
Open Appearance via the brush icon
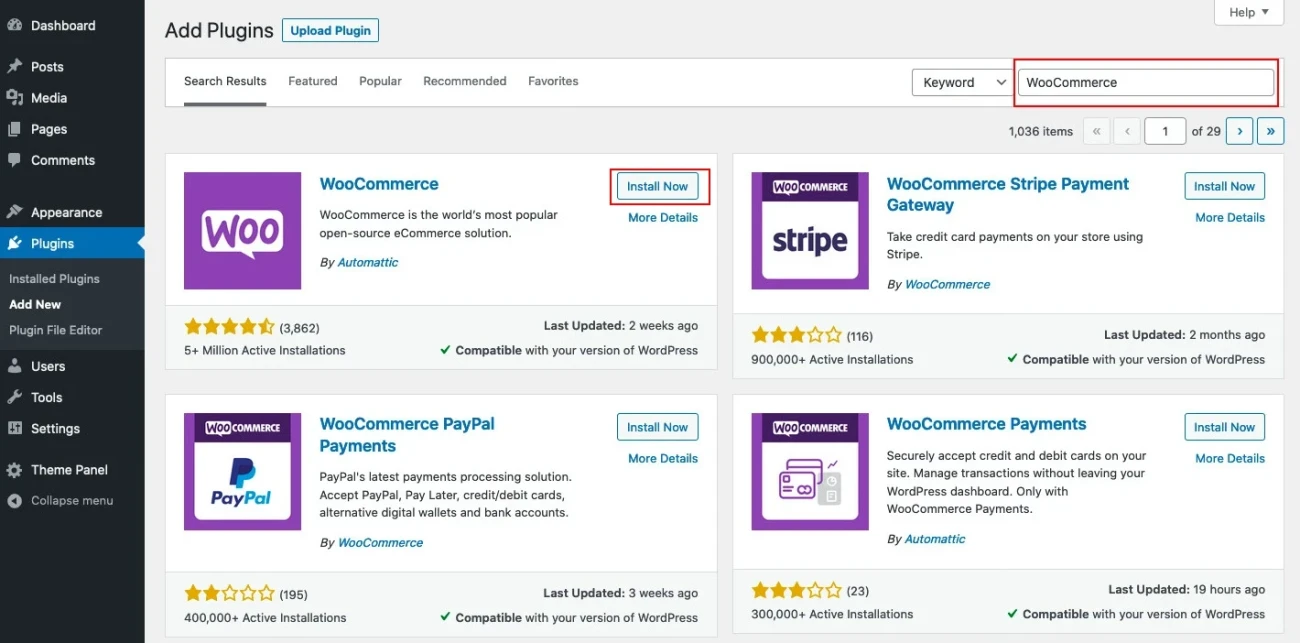pyautogui.click(x=16, y=212)
